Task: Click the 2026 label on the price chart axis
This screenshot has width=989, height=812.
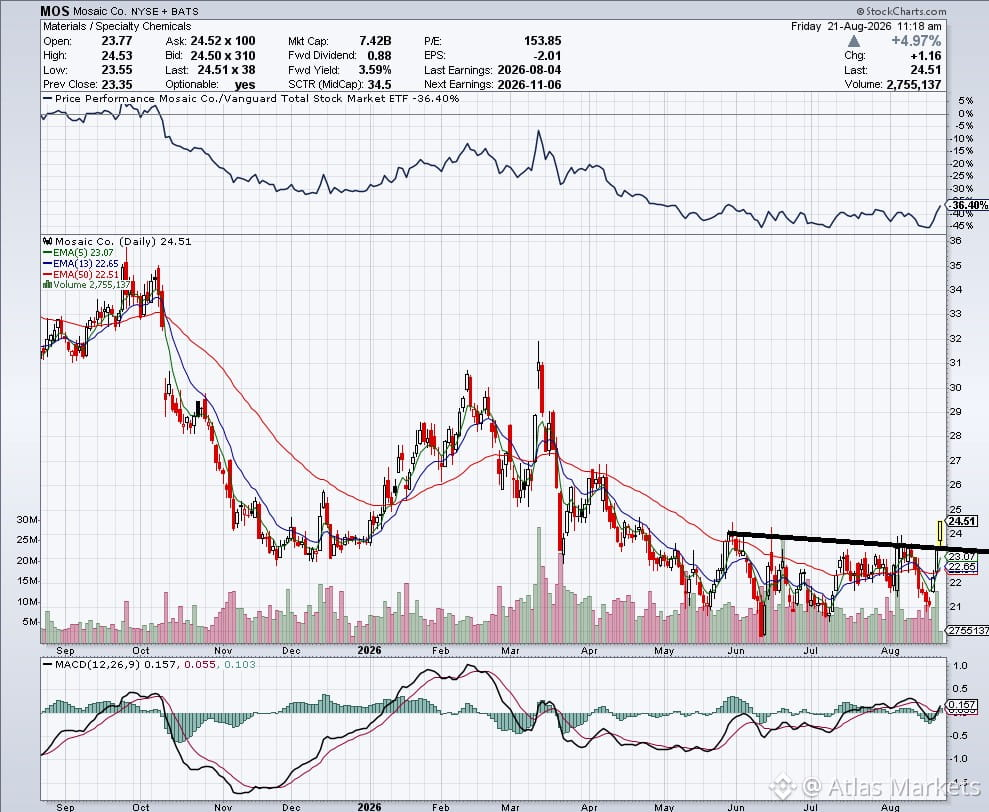Action: pos(369,650)
